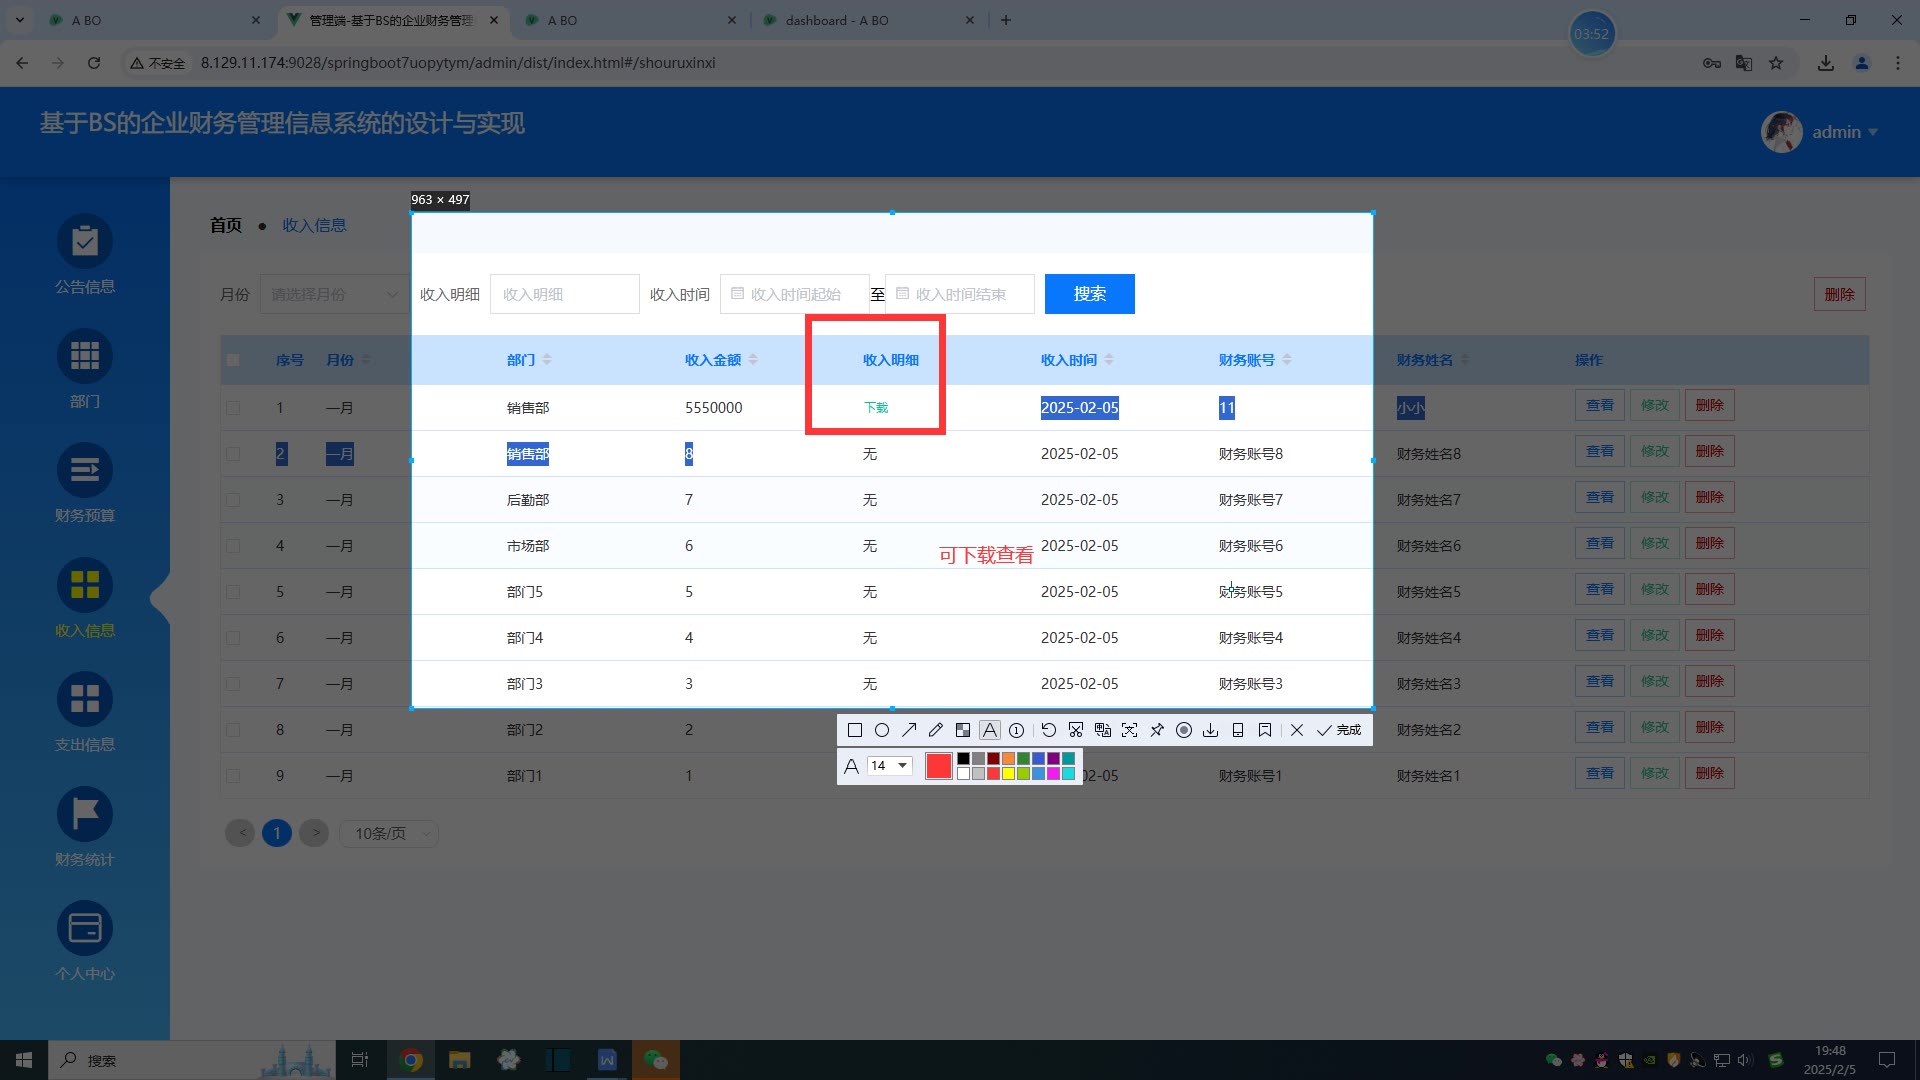Tick the checkbox for row 9
The image size is (1920, 1080).
233,776
